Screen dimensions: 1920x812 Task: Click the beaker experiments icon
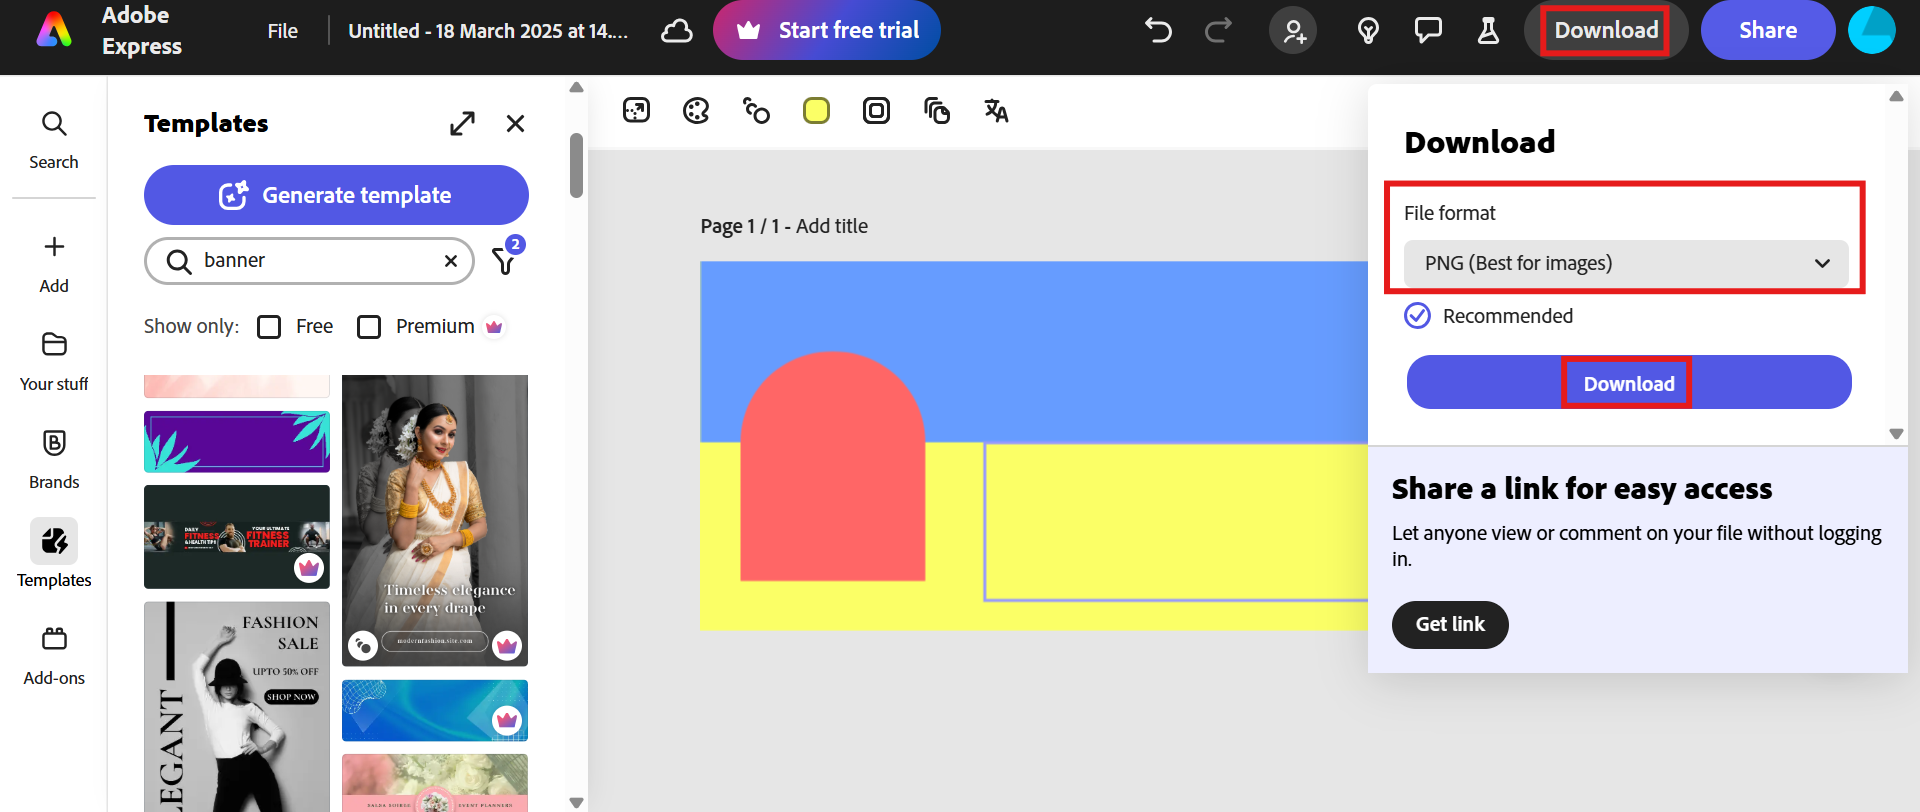pos(1488,31)
